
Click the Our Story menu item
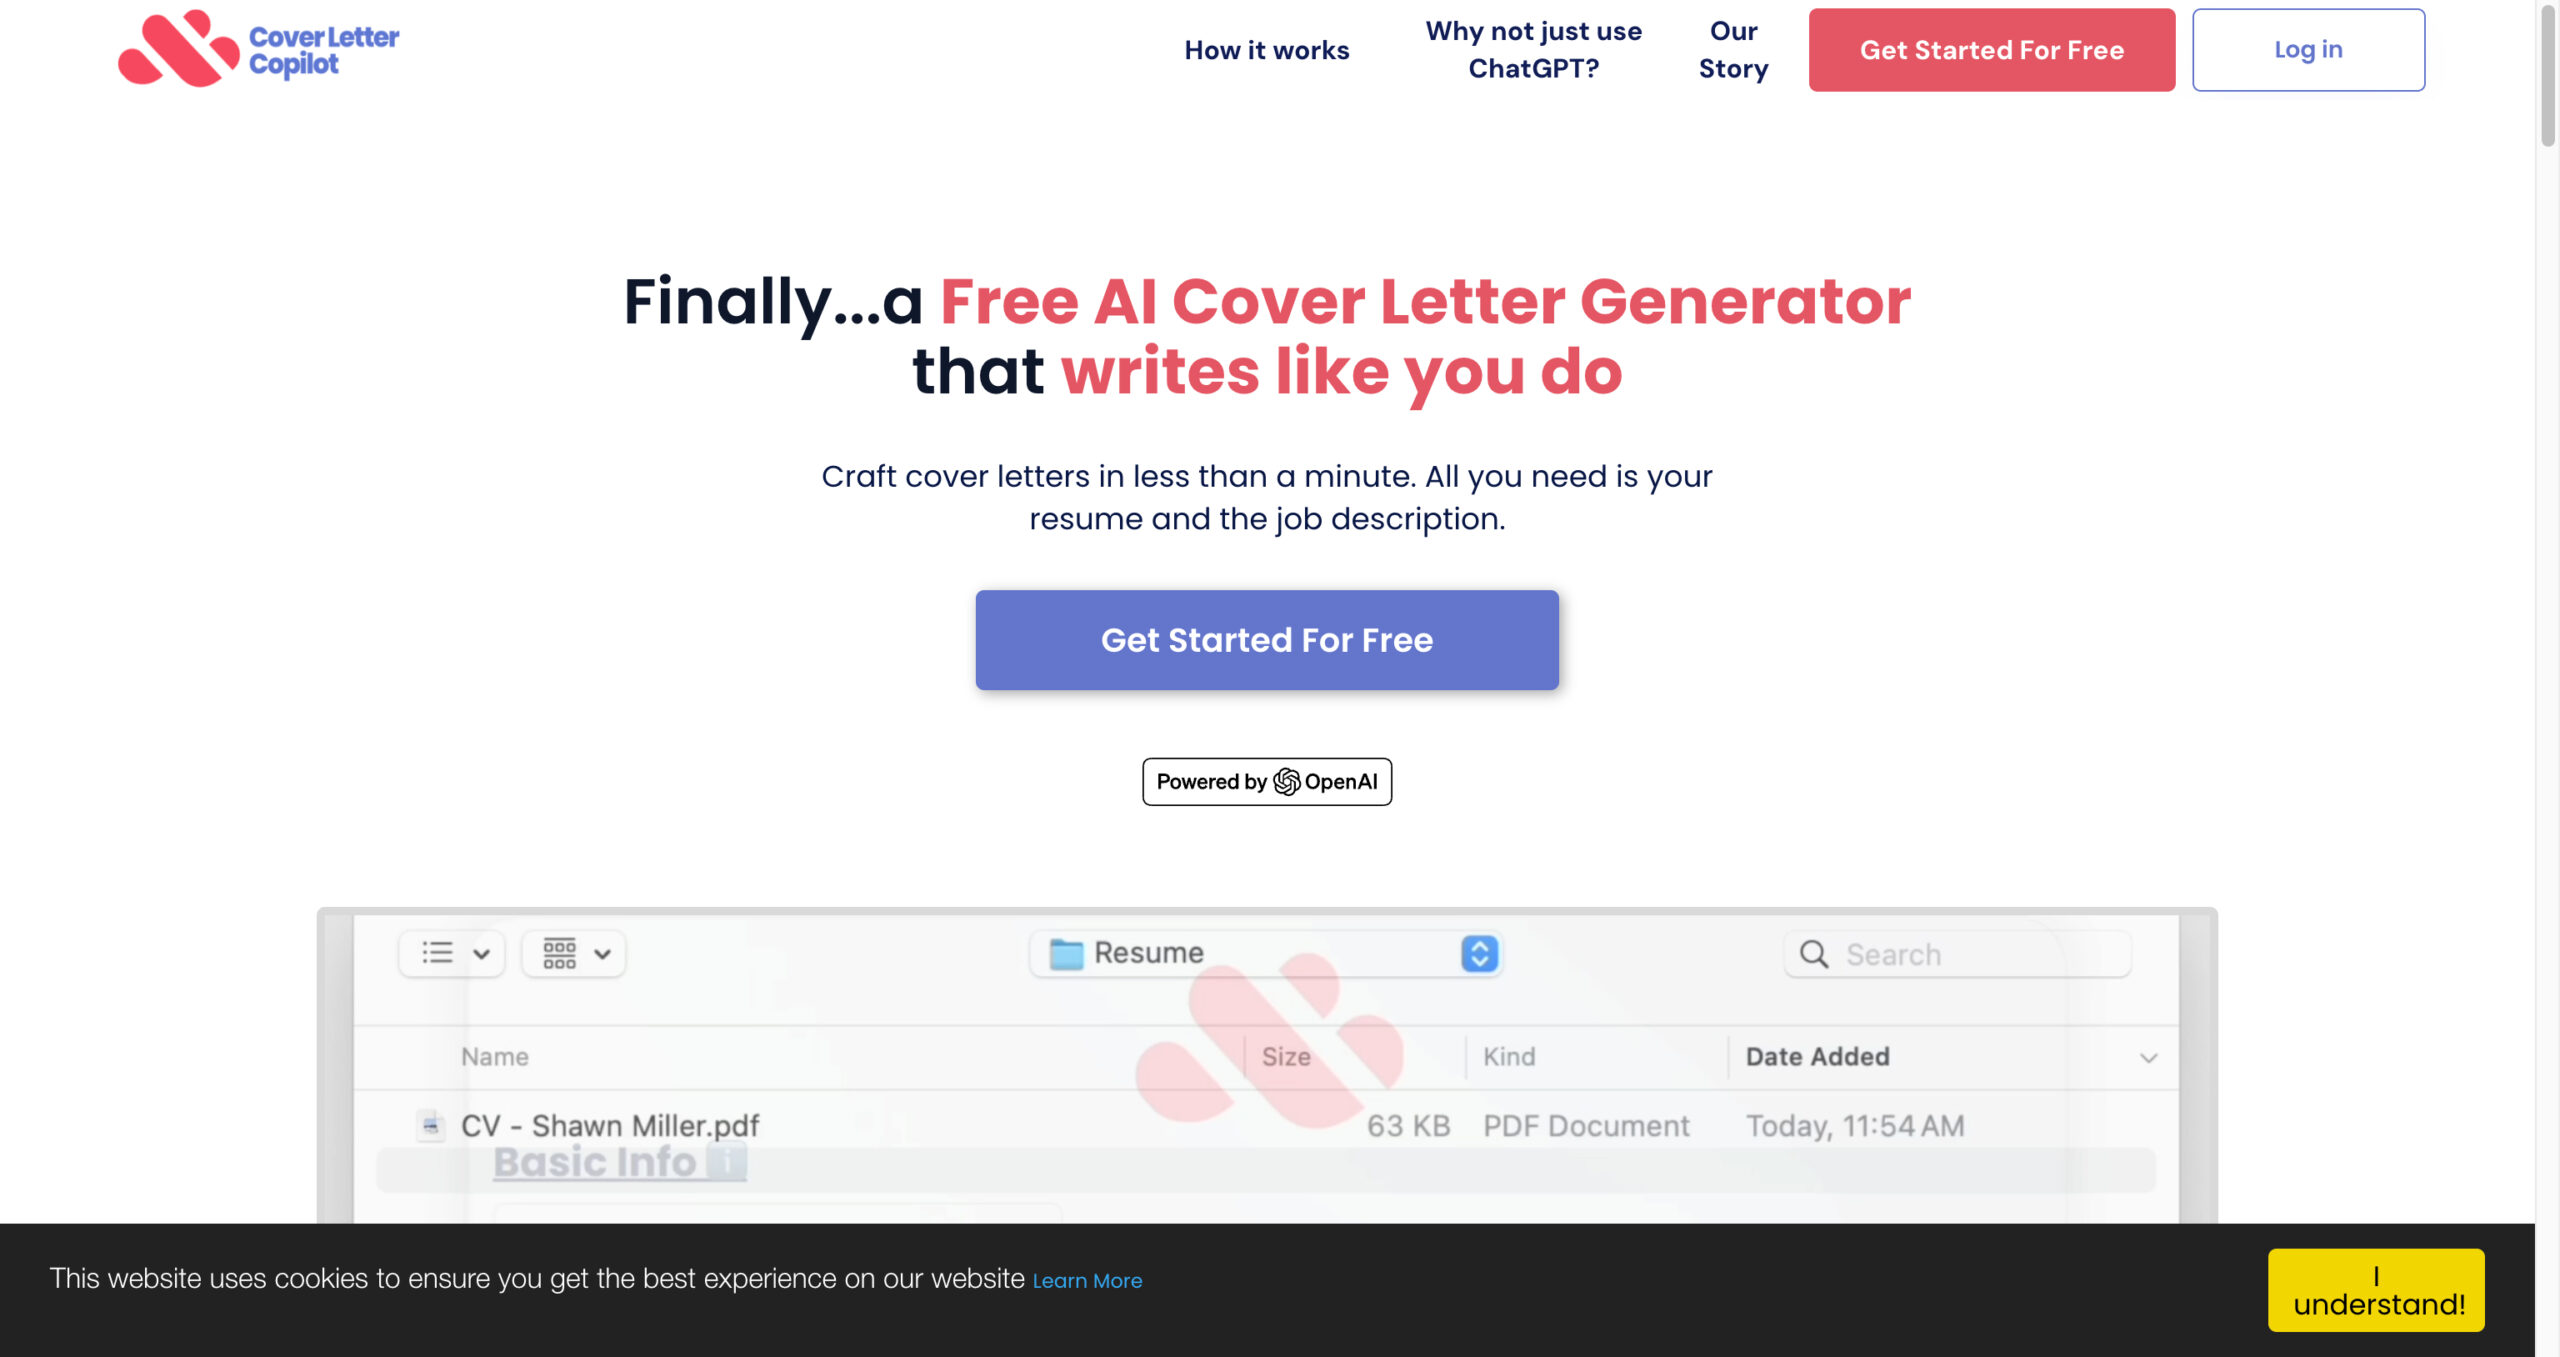point(1732,49)
